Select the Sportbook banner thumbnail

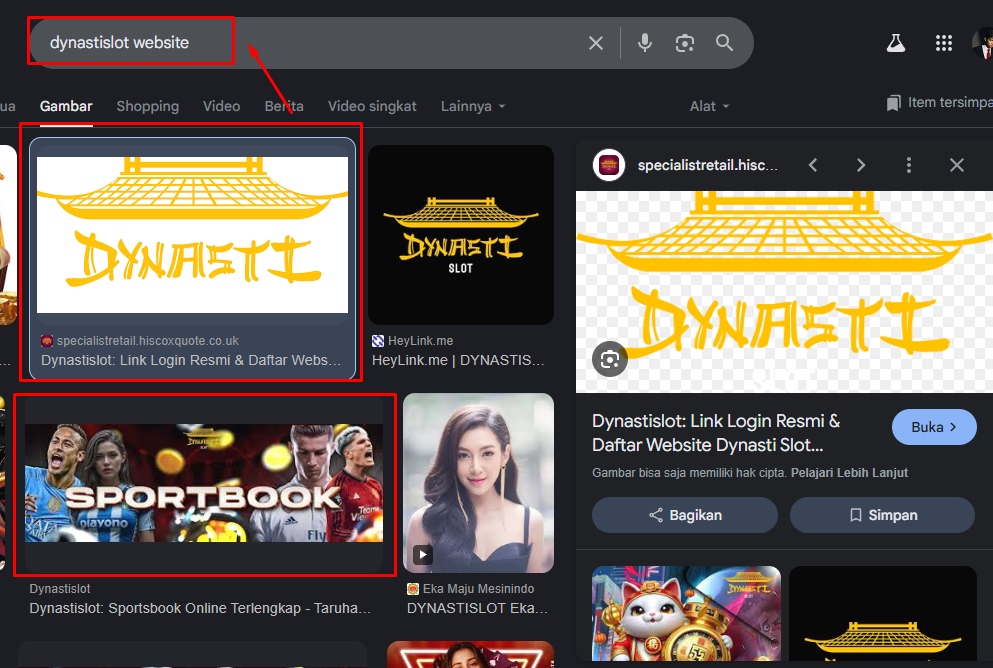204,483
